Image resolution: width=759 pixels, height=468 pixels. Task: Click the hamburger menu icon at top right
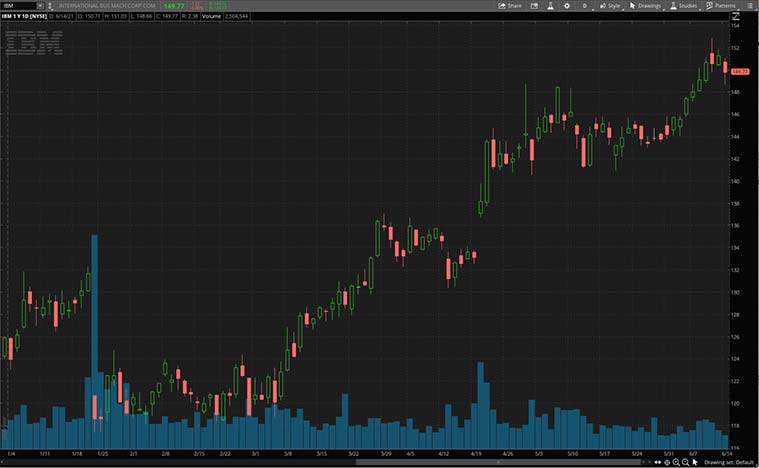(x=750, y=5)
